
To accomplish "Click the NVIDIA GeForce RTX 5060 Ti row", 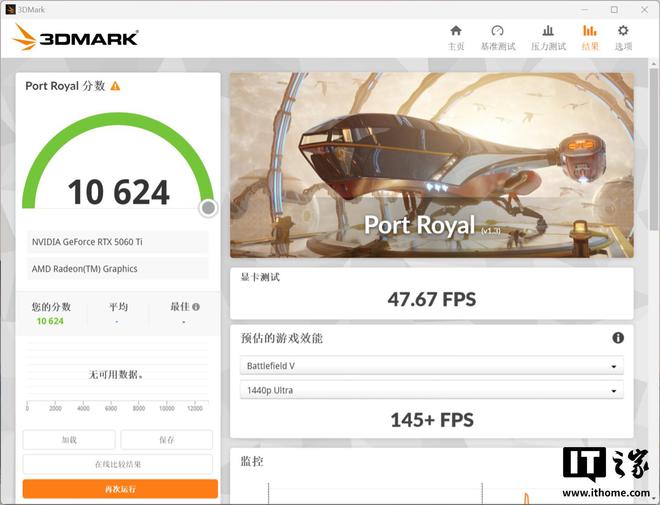I will [118, 242].
